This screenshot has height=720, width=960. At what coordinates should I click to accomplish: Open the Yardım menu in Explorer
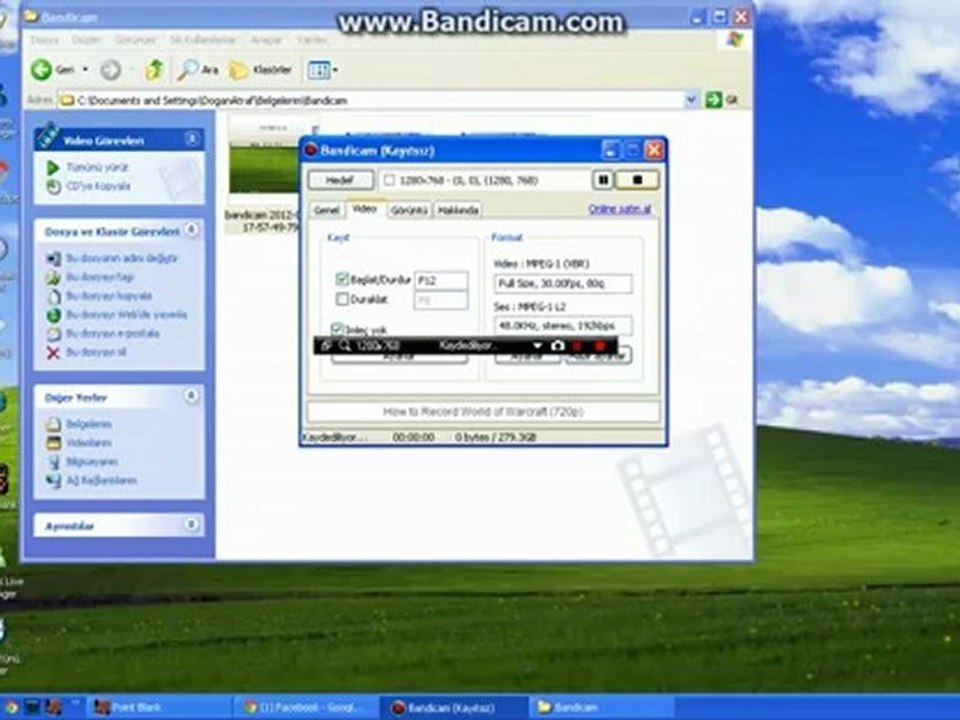pos(312,40)
